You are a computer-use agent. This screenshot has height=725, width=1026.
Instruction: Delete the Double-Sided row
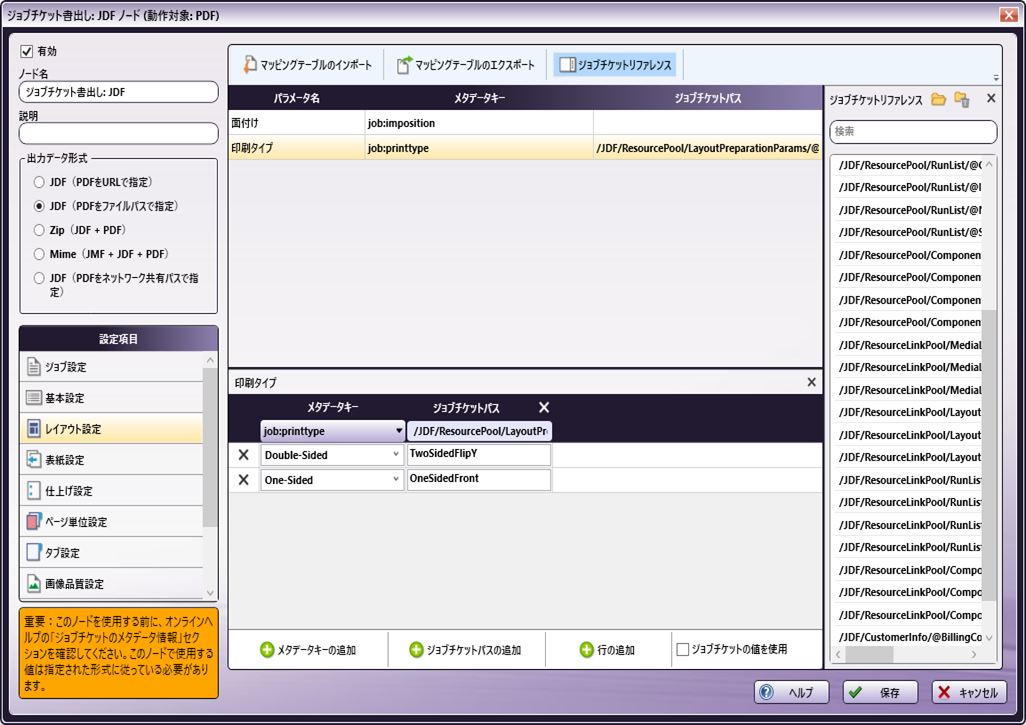(x=243, y=455)
